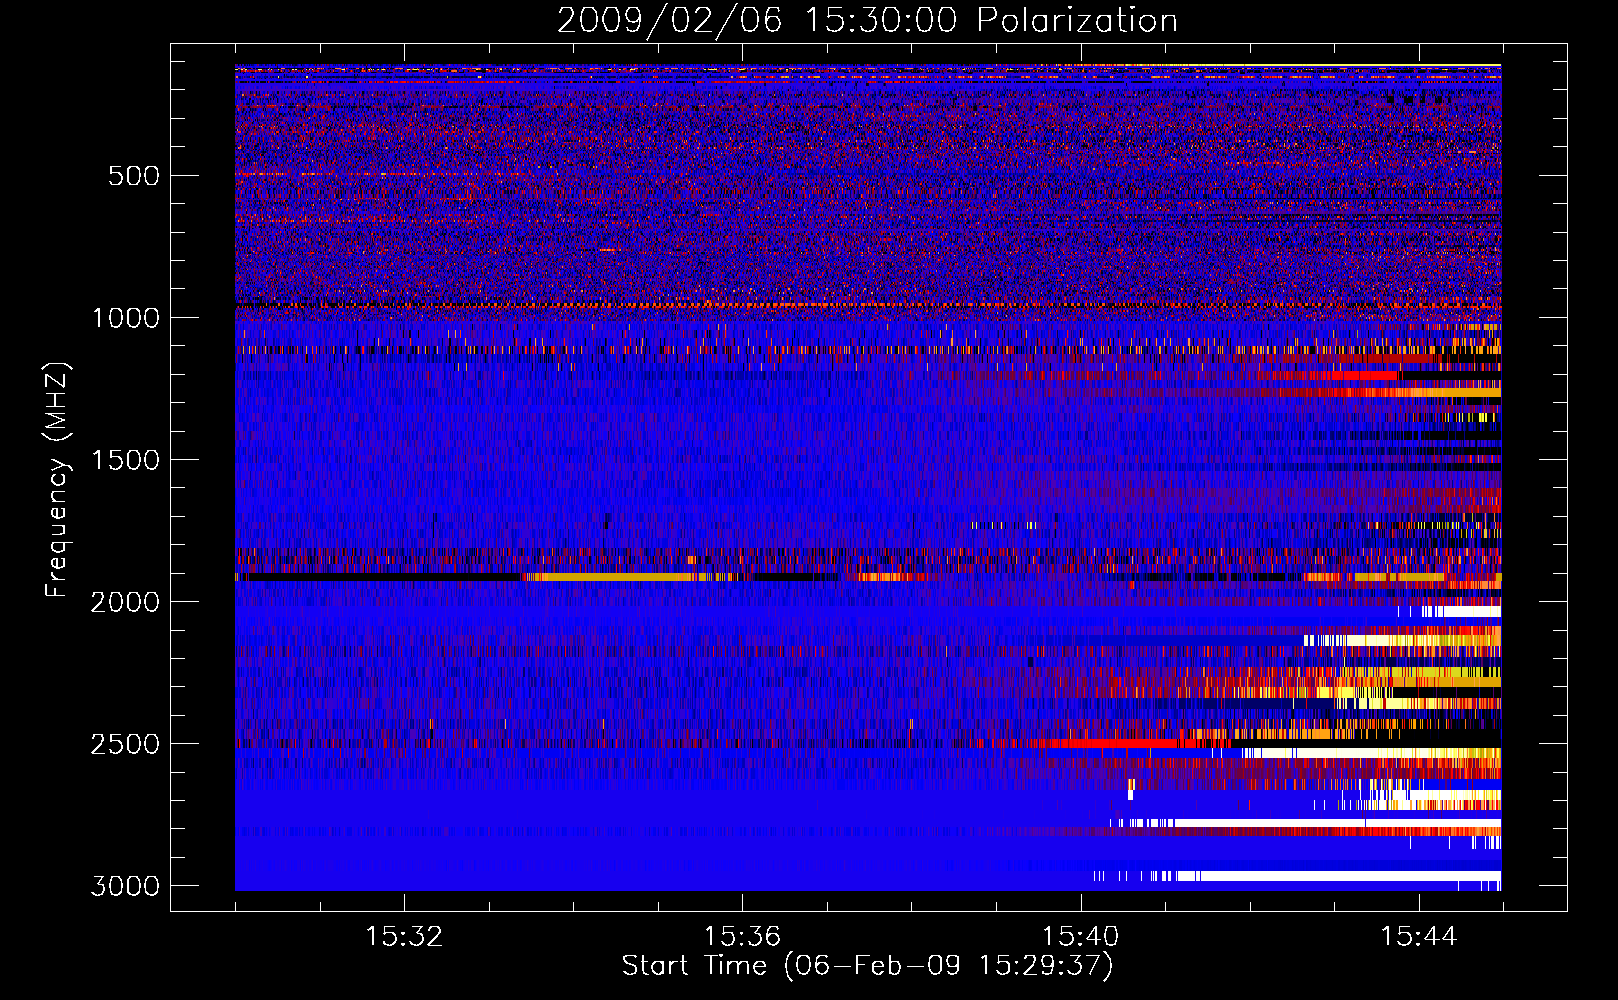Click the 15:32 time tick label
The height and width of the screenshot is (1000, 1618).
[x=404, y=937]
